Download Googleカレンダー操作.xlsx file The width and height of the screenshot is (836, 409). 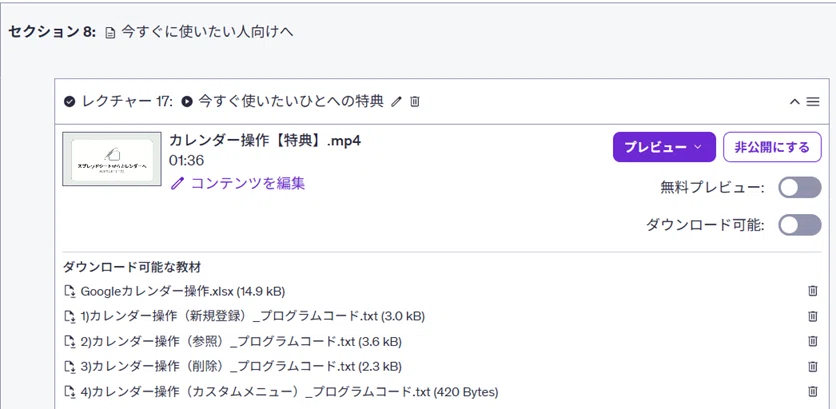[174, 291]
